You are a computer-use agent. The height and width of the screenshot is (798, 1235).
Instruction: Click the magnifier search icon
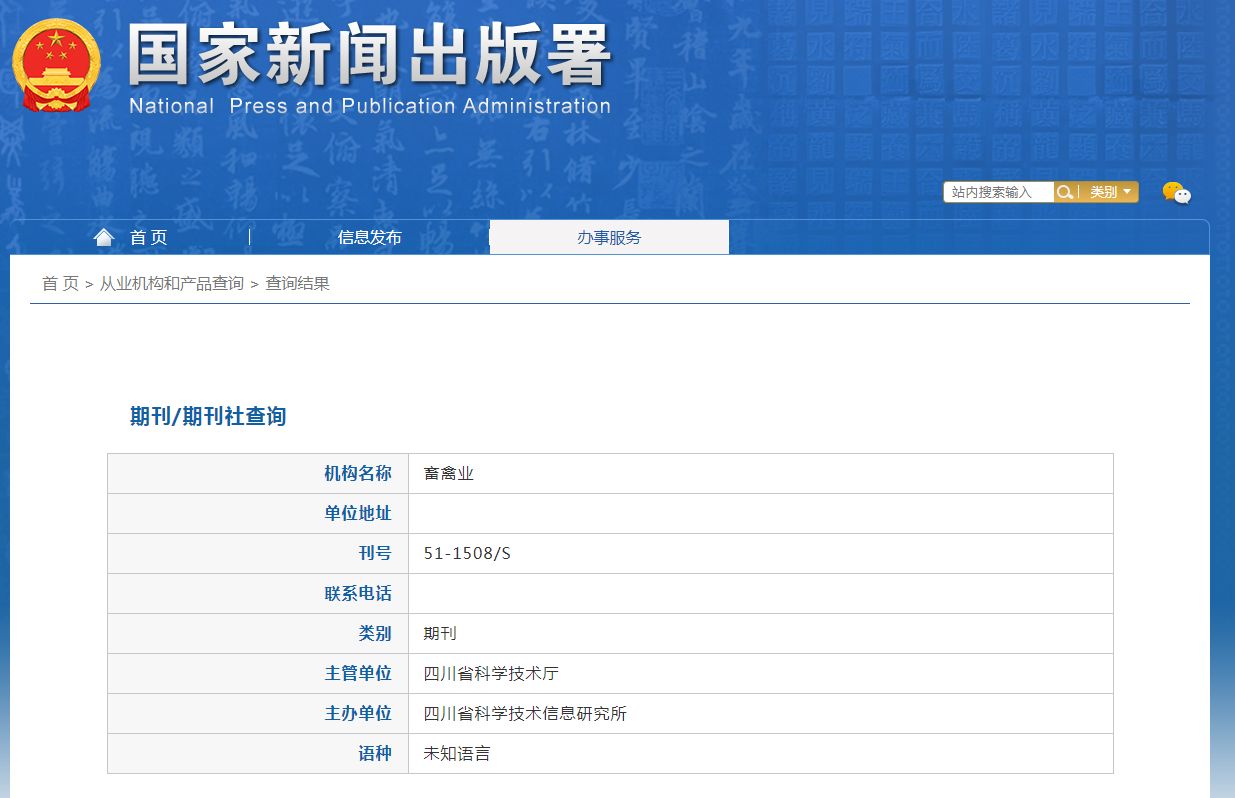[1065, 192]
